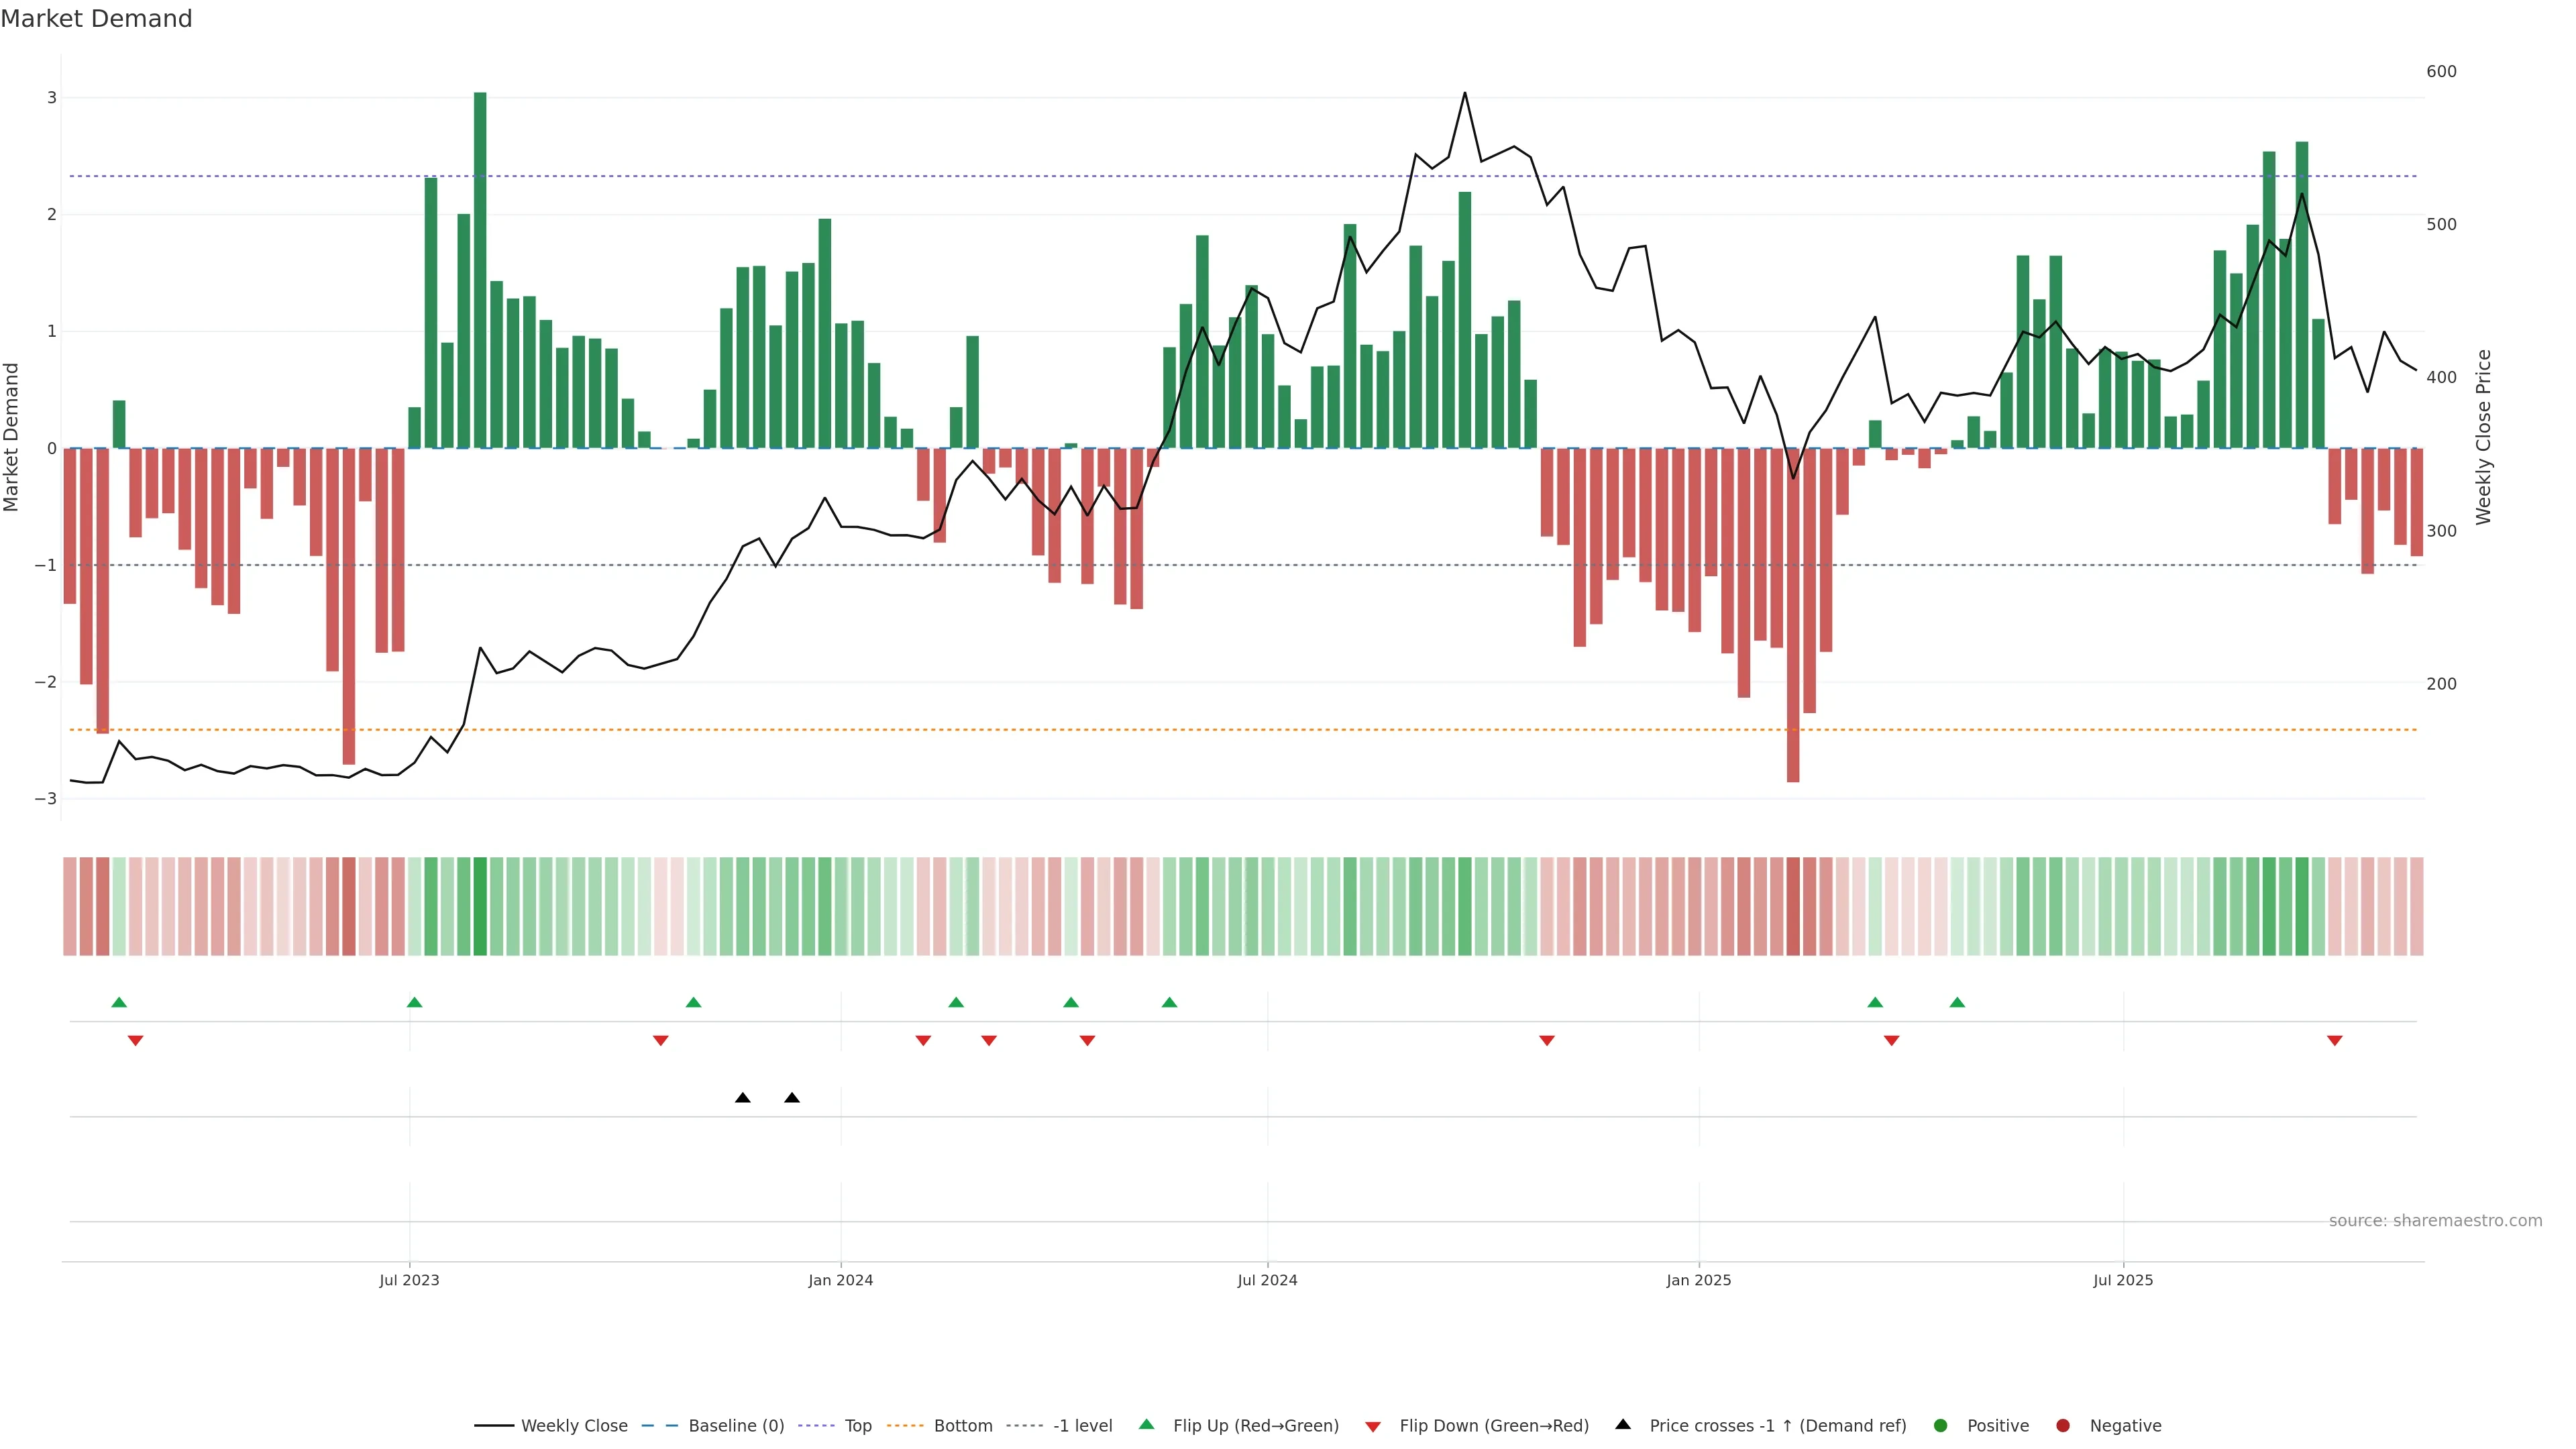The width and height of the screenshot is (2576, 1449).
Task: Click the black Price crosses -1 legend triangle
Action: [x=1623, y=1425]
